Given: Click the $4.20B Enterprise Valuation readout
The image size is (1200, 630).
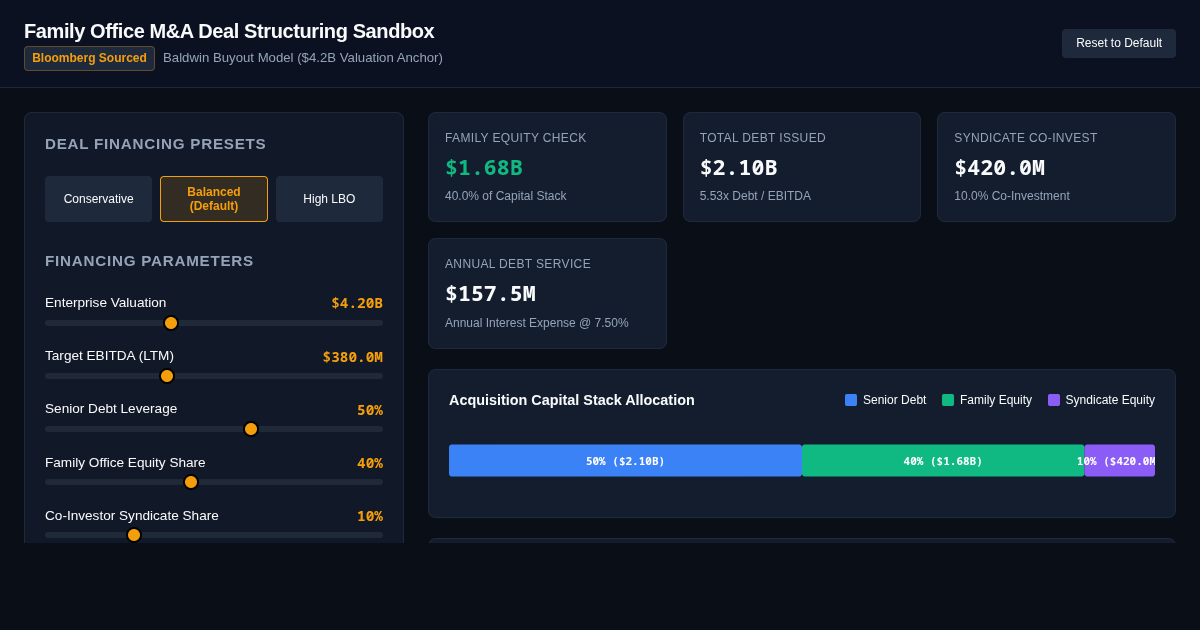Looking at the screenshot, I should pyautogui.click(x=357, y=303).
